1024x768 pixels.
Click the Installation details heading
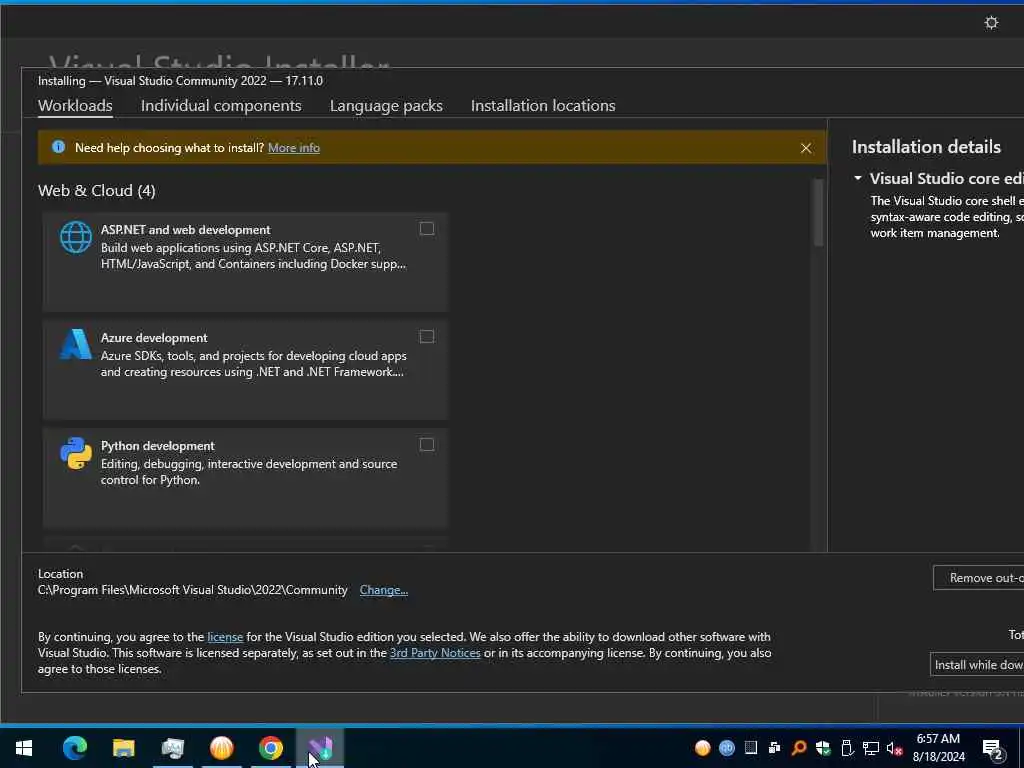[926, 147]
